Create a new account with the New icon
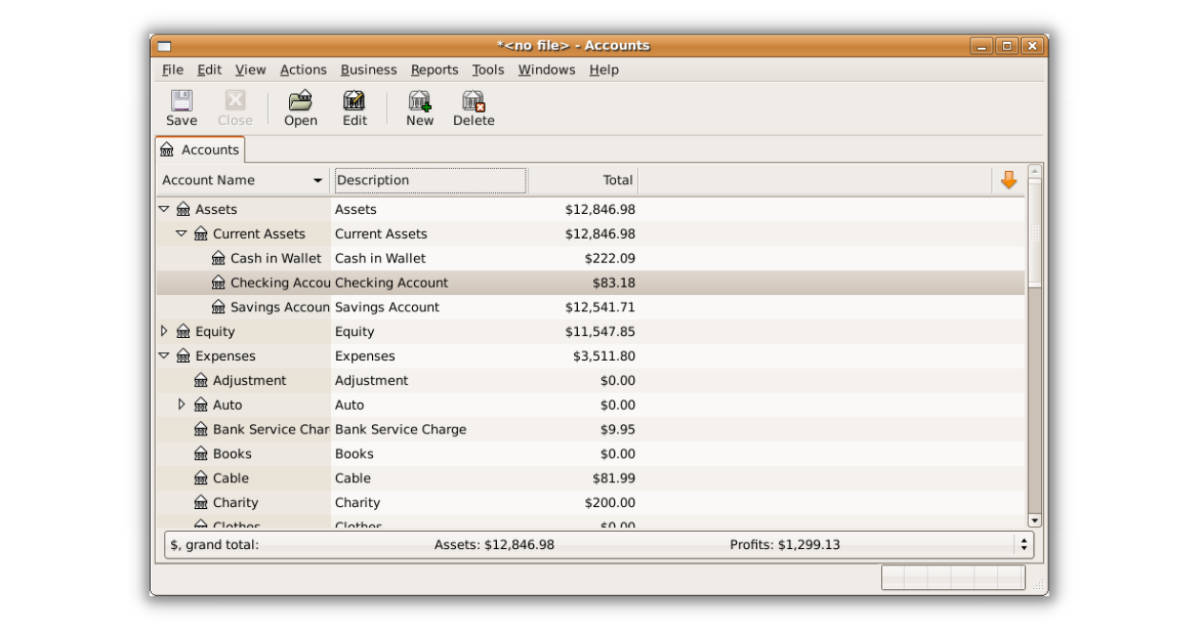This screenshot has height=630, width=1200. click(419, 107)
